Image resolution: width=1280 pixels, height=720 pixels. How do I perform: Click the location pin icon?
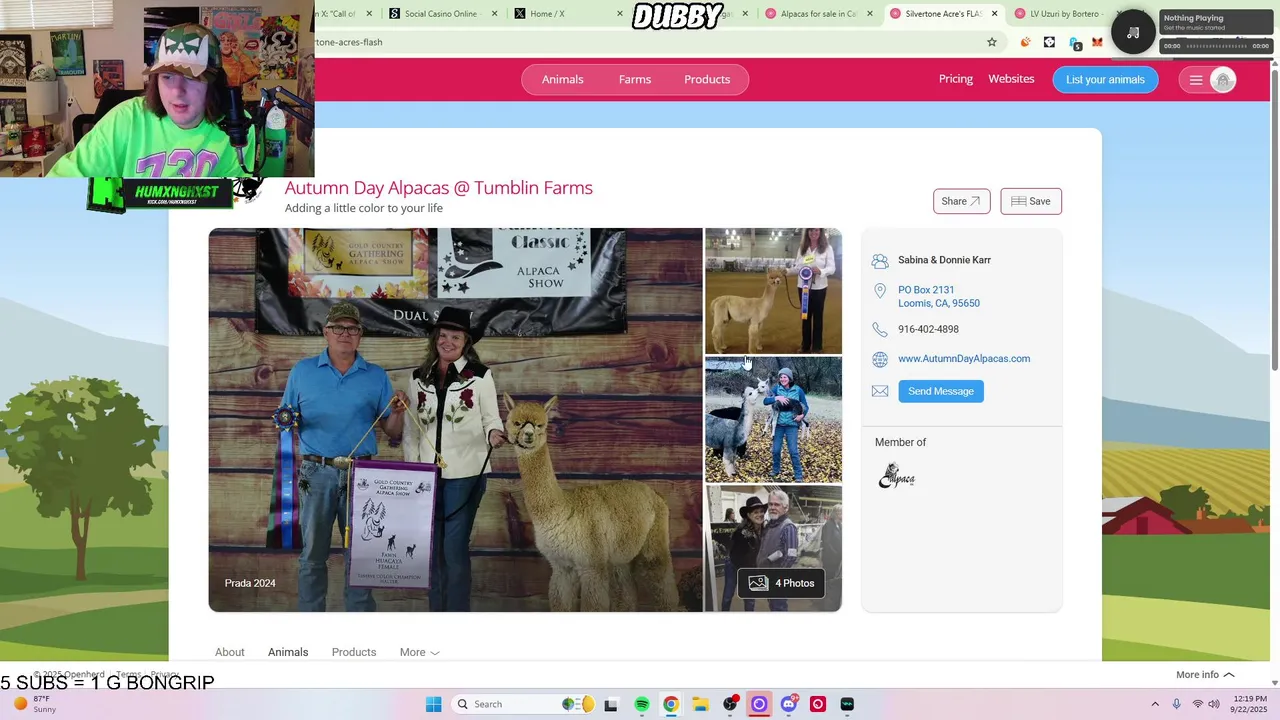[880, 291]
